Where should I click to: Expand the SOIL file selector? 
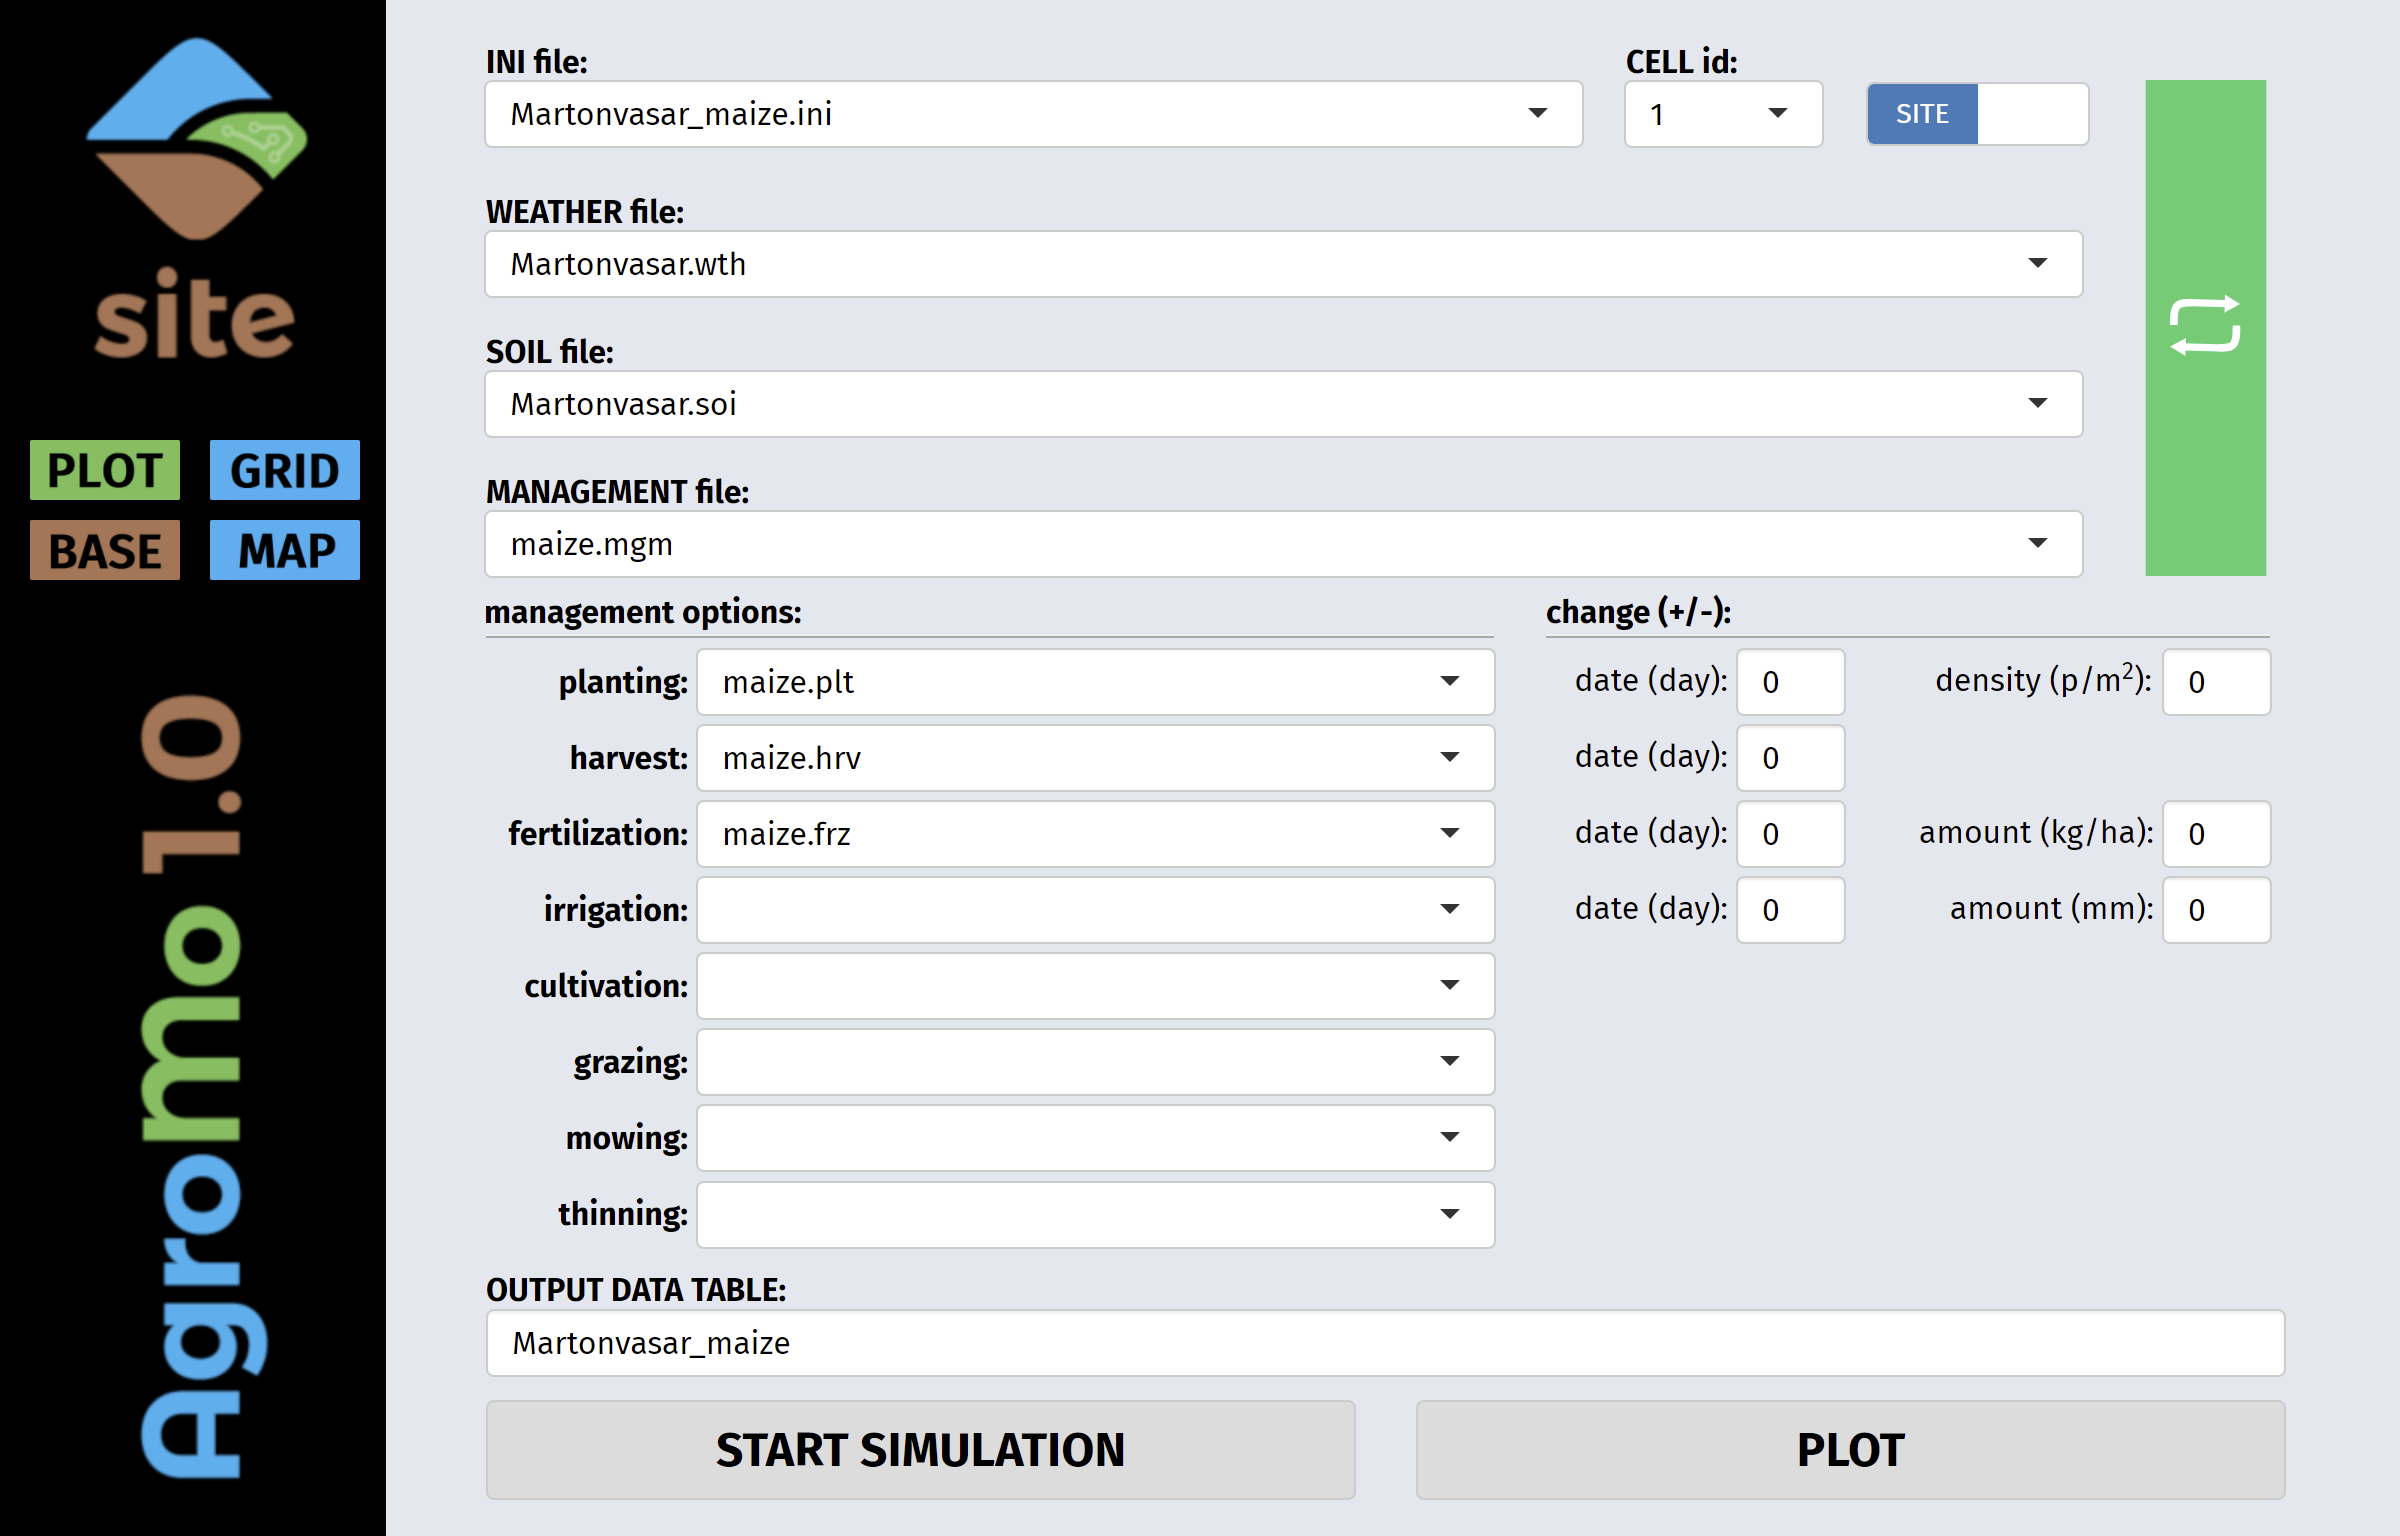[1283, 404]
